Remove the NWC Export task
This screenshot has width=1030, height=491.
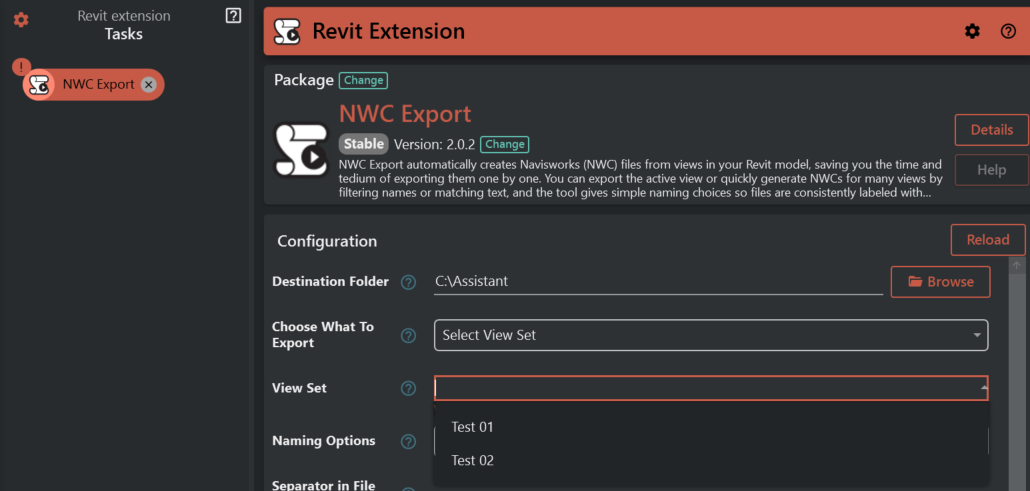coord(148,84)
